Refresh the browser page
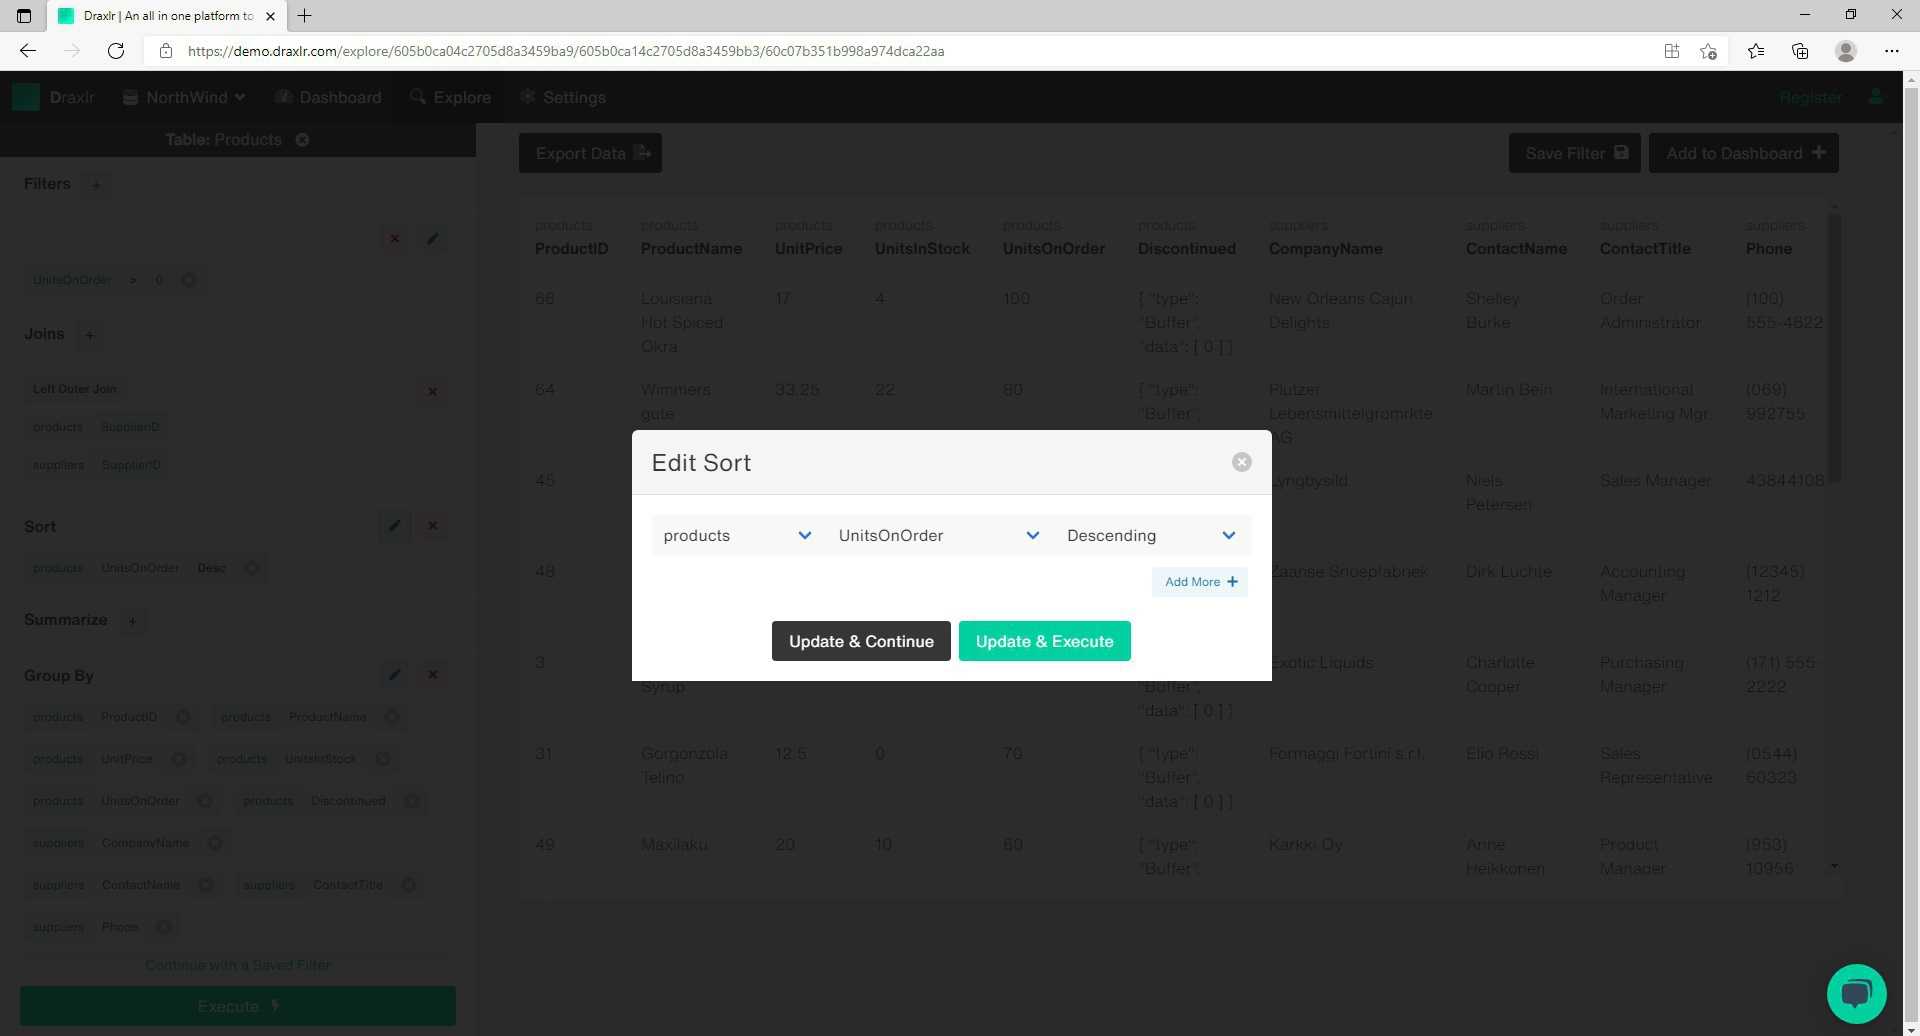This screenshot has width=1920, height=1036. click(x=116, y=51)
